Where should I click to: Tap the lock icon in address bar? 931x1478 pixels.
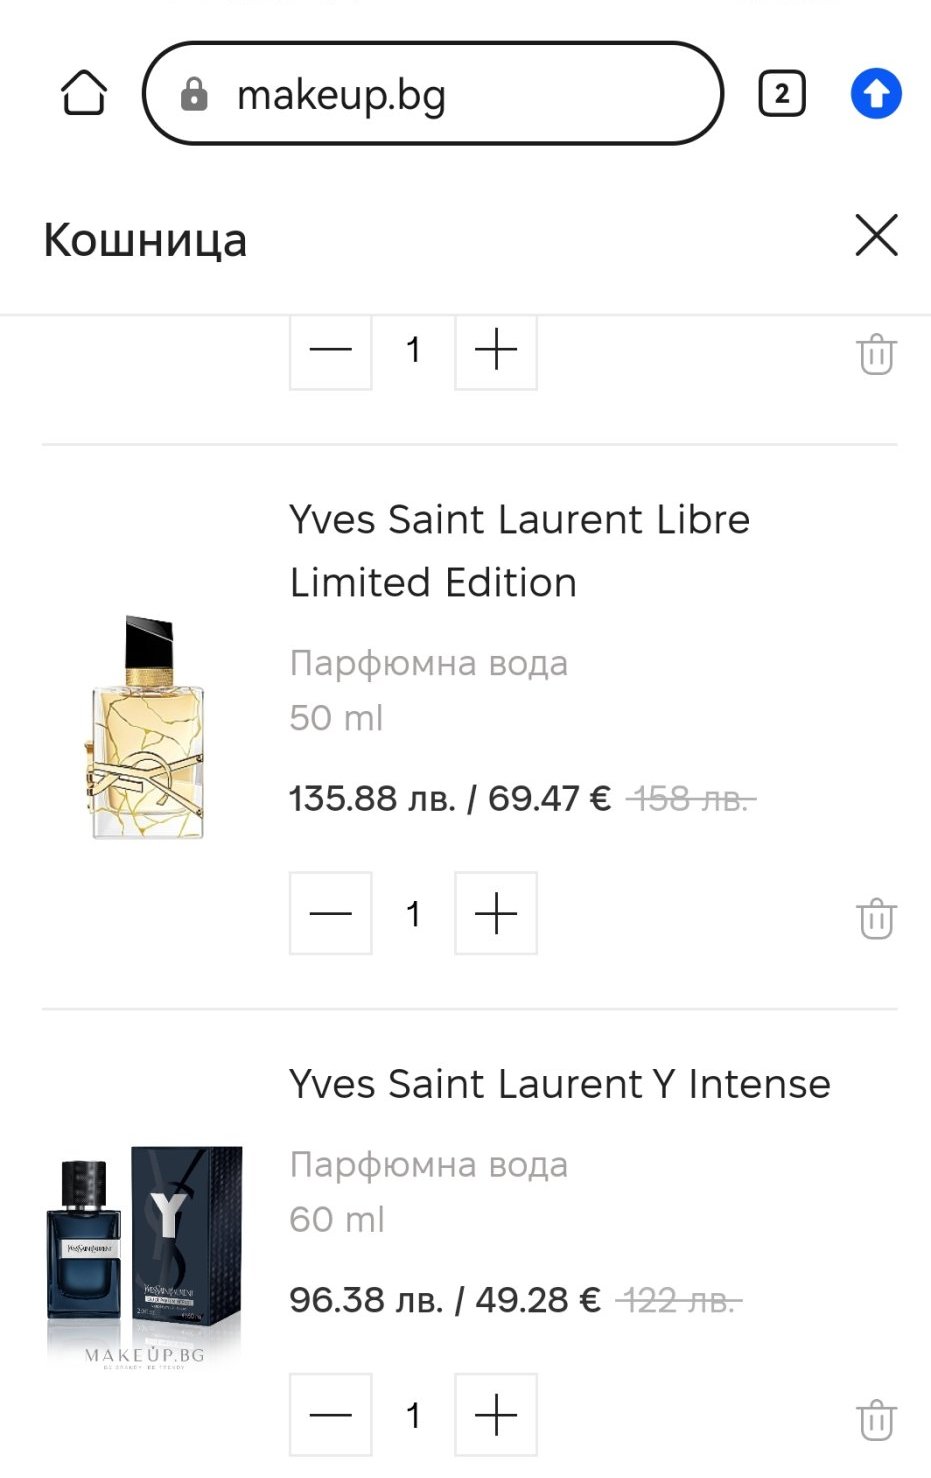(194, 95)
